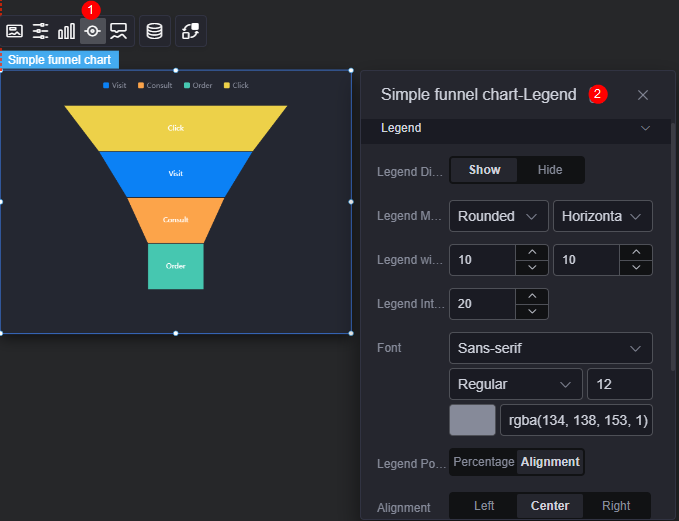Set Legend Display to Hide
679x521 pixels.
[550, 170]
